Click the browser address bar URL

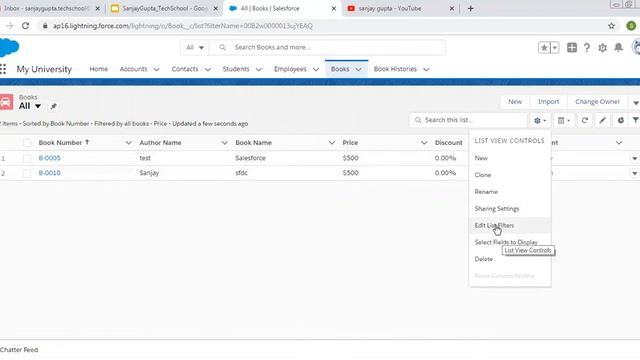182,26
